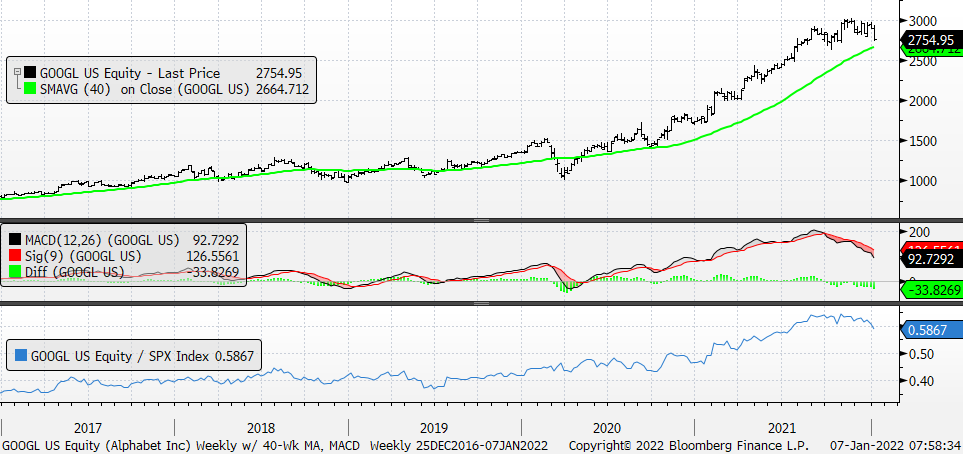This screenshot has height=454, width=963.
Task: Click the 3000 price axis label
Action: click(x=922, y=21)
